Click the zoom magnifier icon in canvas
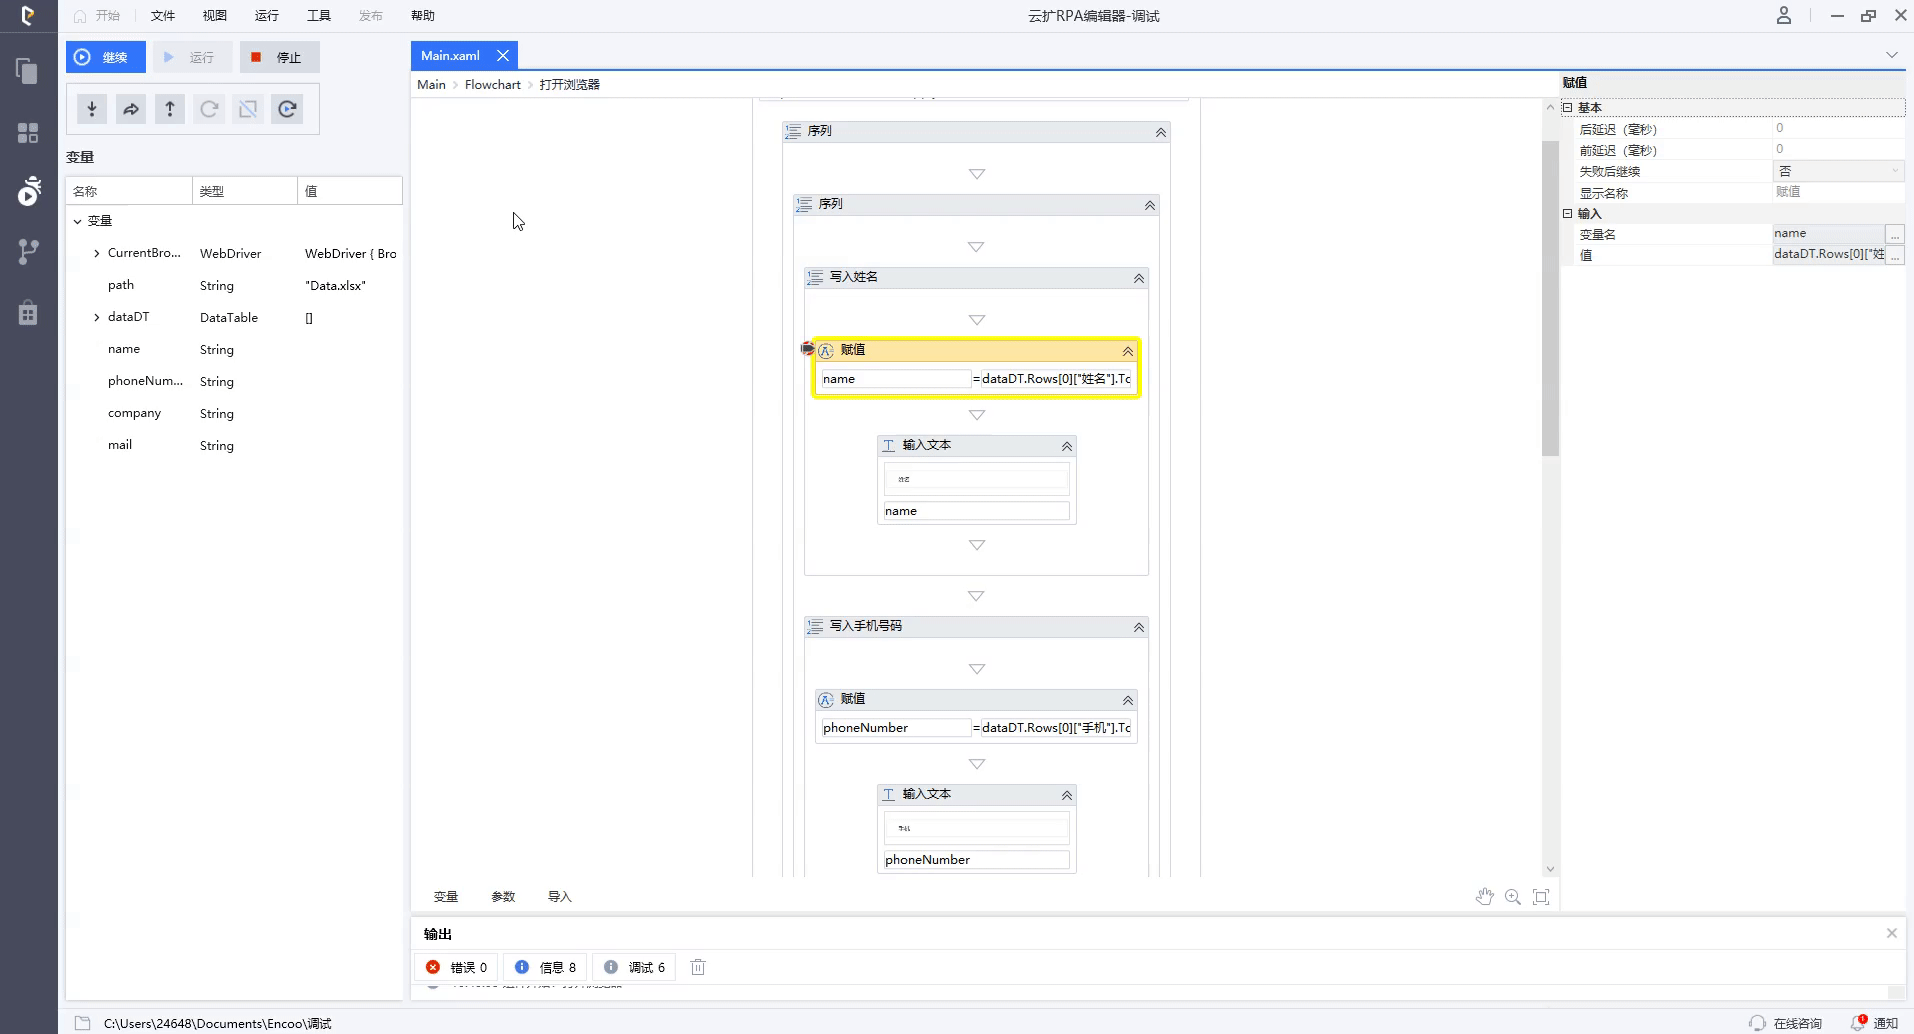The image size is (1914, 1034). tap(1513, 897)
